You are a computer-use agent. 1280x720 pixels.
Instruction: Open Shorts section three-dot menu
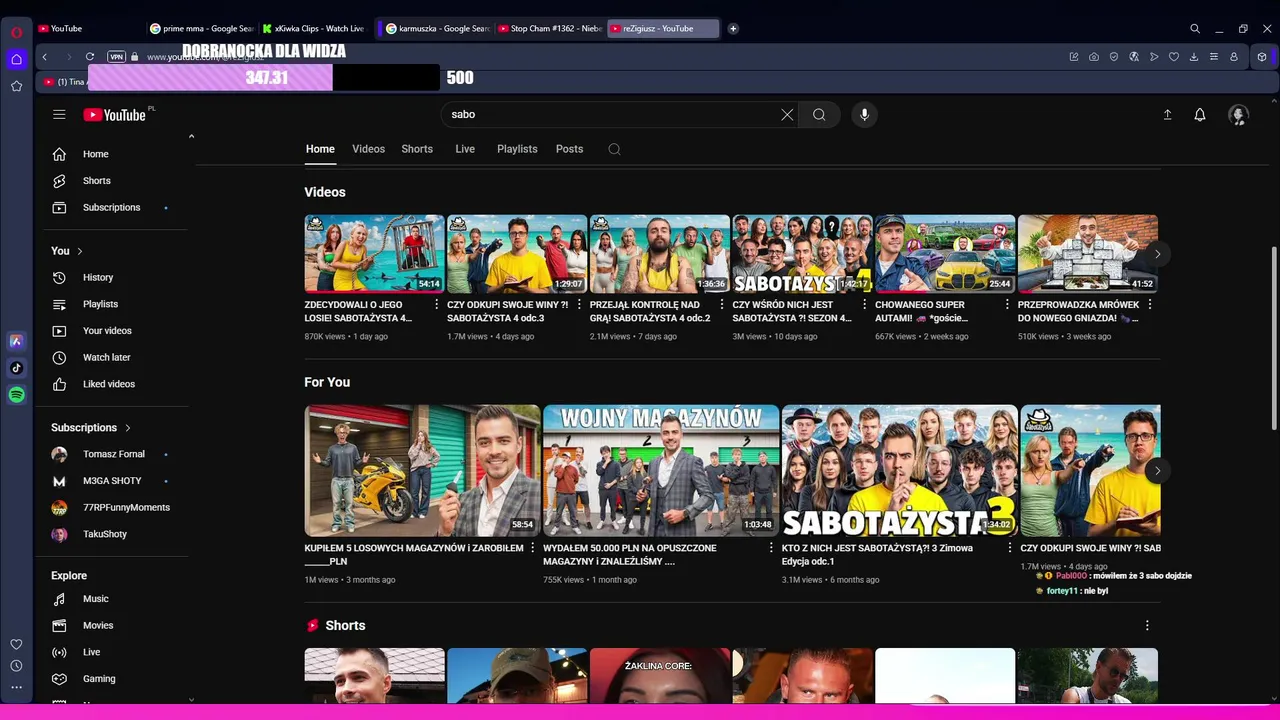tap(1147, 626)
